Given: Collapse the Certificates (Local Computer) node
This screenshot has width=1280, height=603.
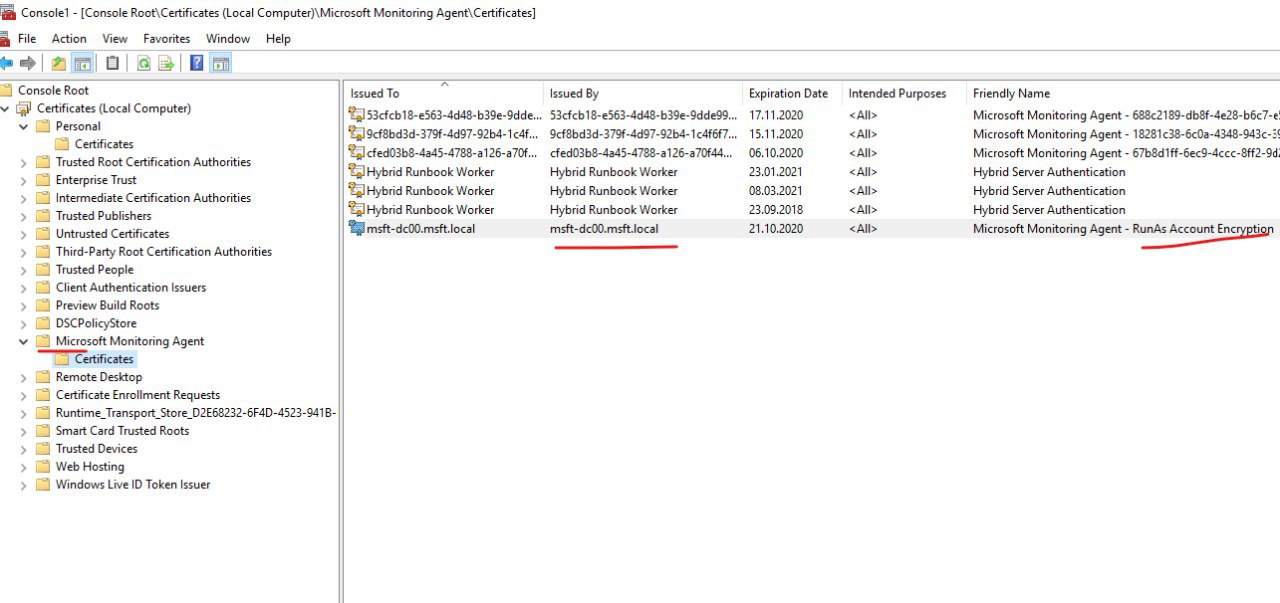Looking at the screenshot, I should coord(5,108).
